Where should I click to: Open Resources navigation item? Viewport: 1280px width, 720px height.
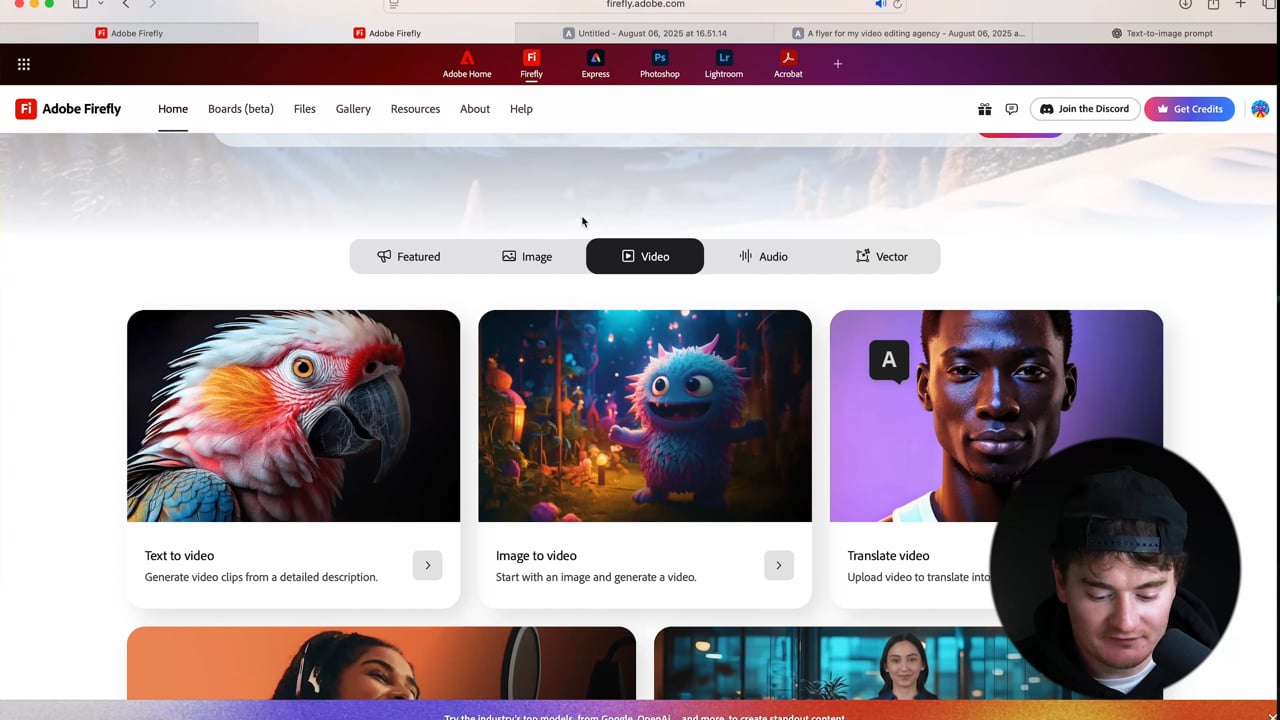coord(415,109)
